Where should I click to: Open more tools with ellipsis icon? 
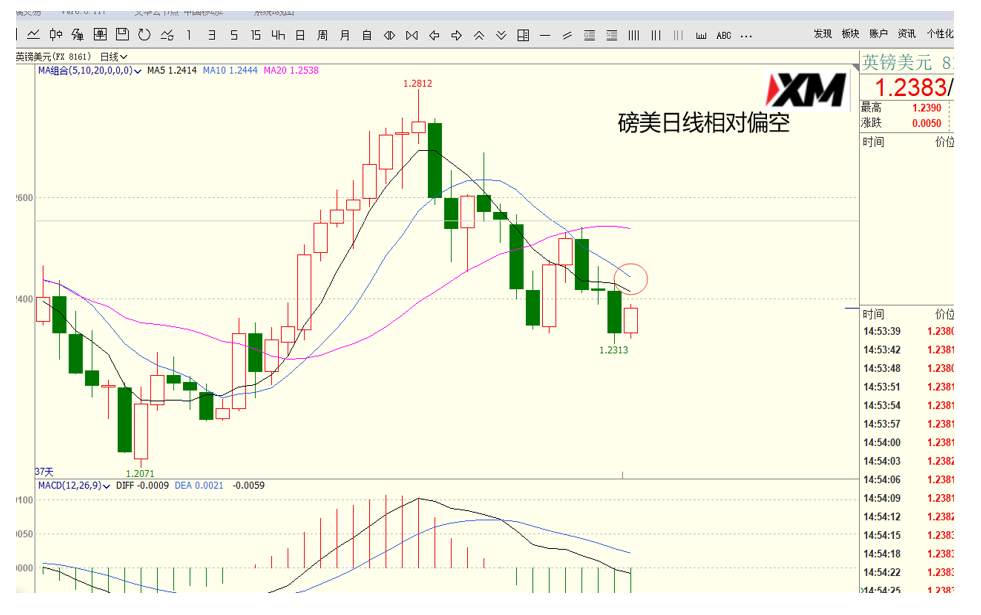pyautogui.click(x=746, y=36)
